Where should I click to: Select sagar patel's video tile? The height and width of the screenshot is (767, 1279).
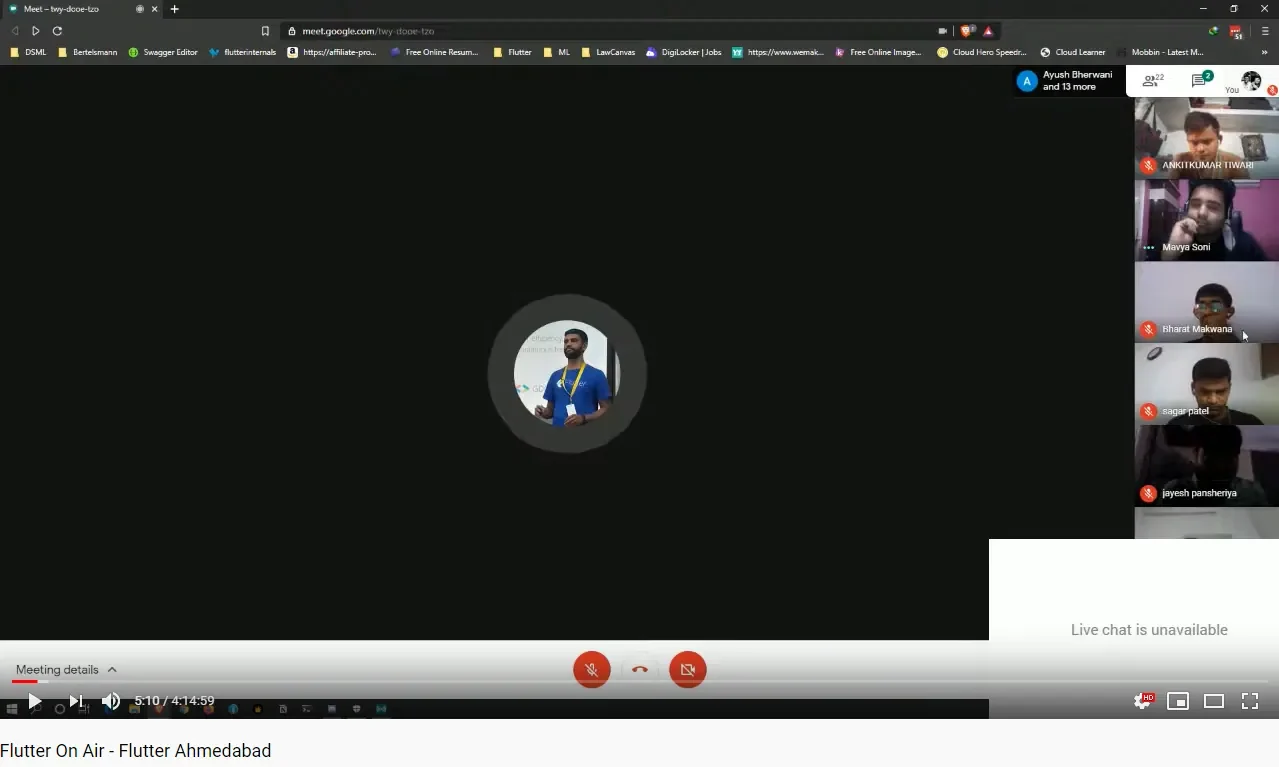coord(1206,384)
